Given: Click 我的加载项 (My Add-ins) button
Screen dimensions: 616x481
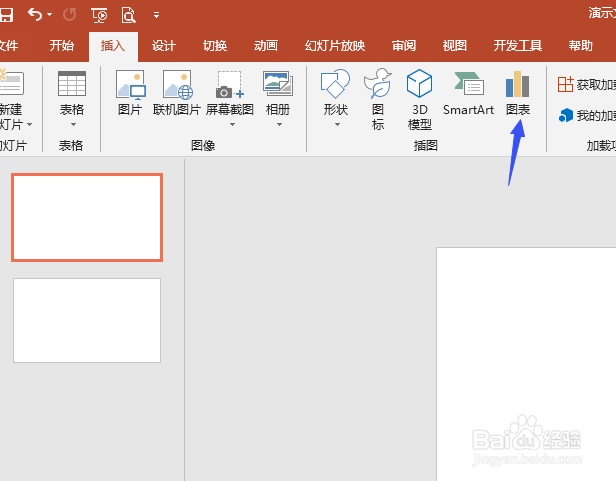Looking at the screenshot, I should [587, 116].
